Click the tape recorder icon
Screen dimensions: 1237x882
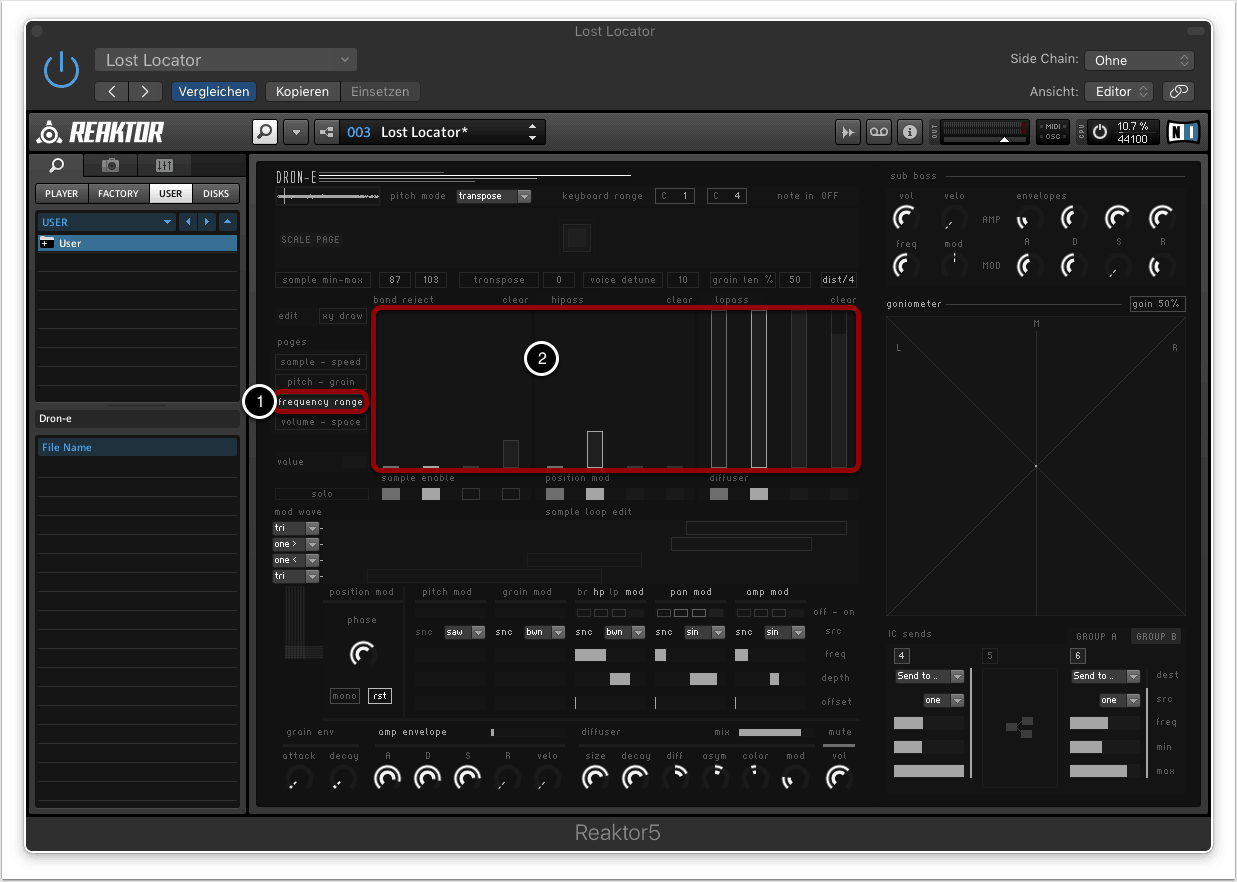click(x=878, y=132)
